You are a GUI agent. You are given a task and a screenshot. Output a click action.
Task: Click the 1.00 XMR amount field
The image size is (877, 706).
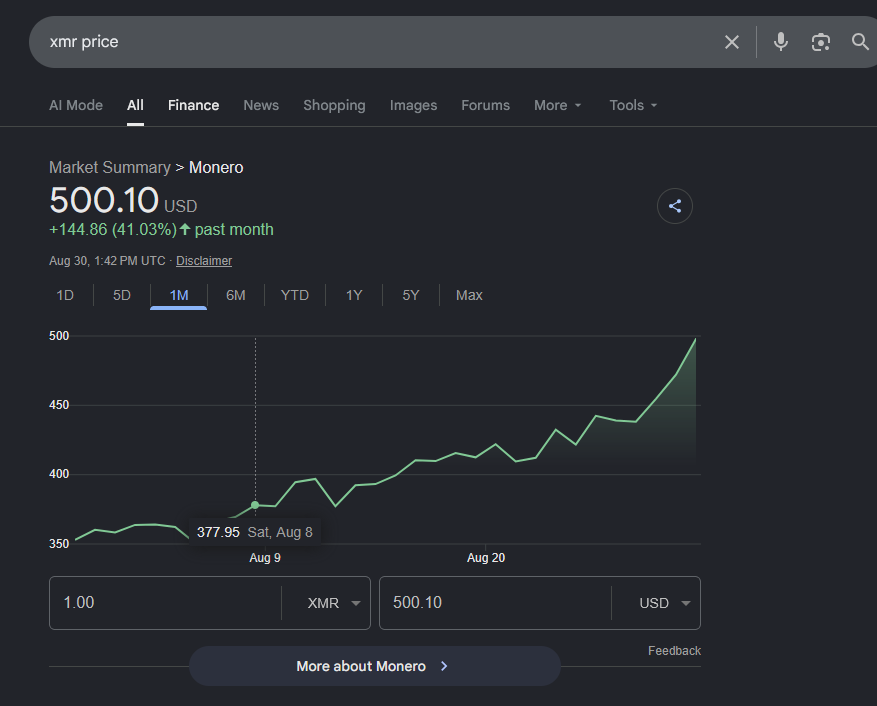(165, 603)
